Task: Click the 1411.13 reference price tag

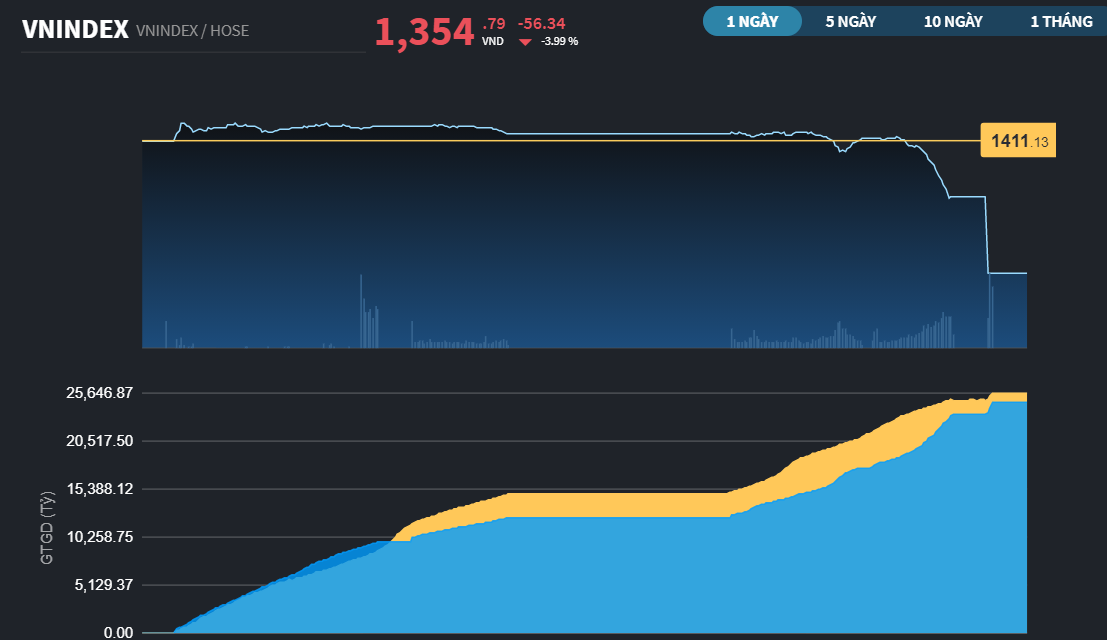Action: coord(1018,141)
